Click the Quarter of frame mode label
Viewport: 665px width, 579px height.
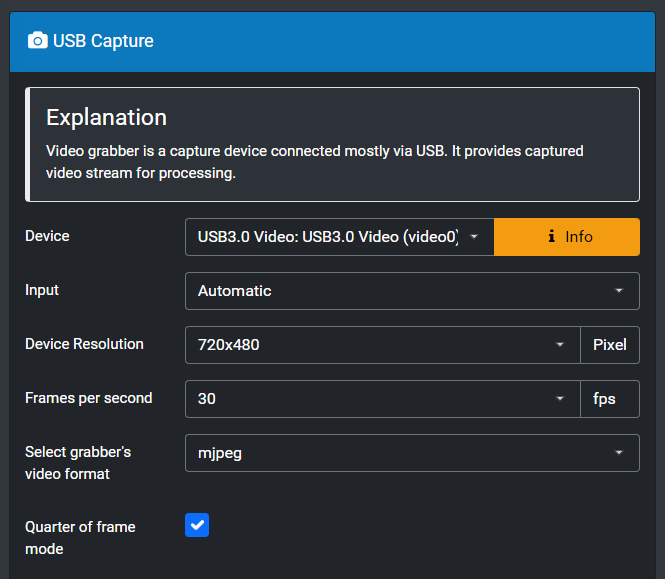pyautogui.click(x=80, y=537)
